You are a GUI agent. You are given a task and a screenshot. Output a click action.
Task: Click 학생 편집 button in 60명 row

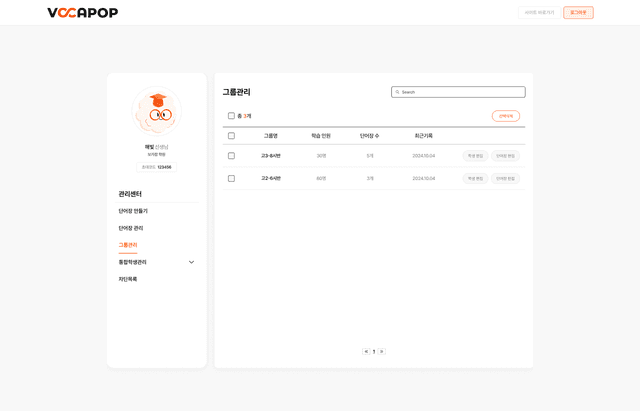475,178
